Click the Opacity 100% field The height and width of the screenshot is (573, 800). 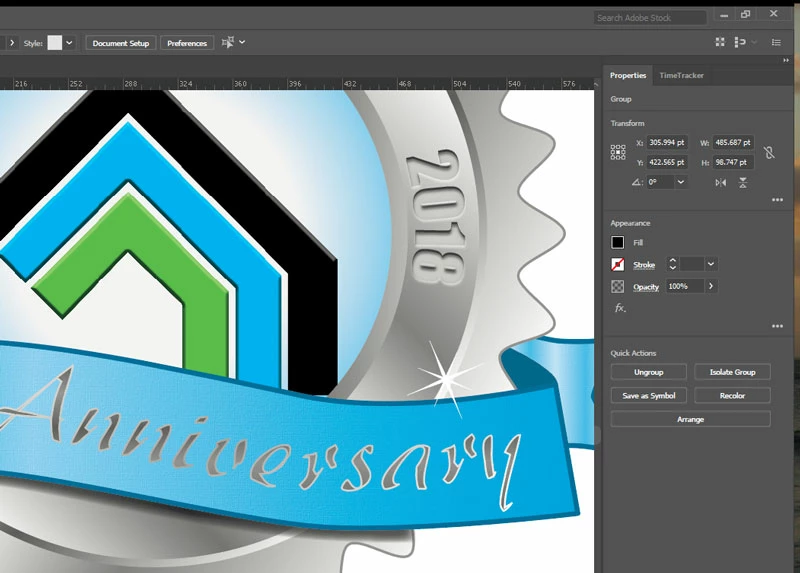click(x=685, y=286)
